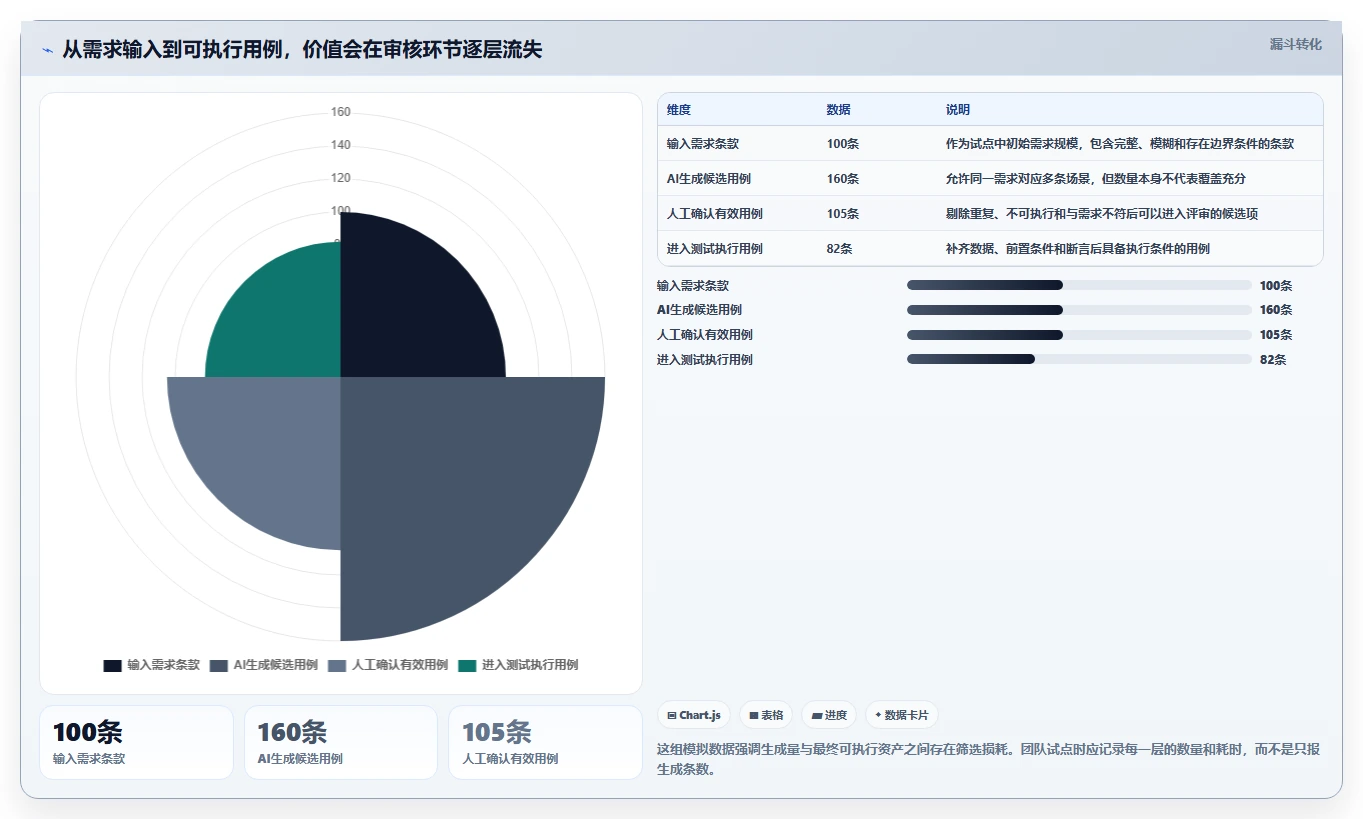Click the 100条 cell in the table
The height and width of the screenshot is (819, 1363).
[x=843, y=143]
